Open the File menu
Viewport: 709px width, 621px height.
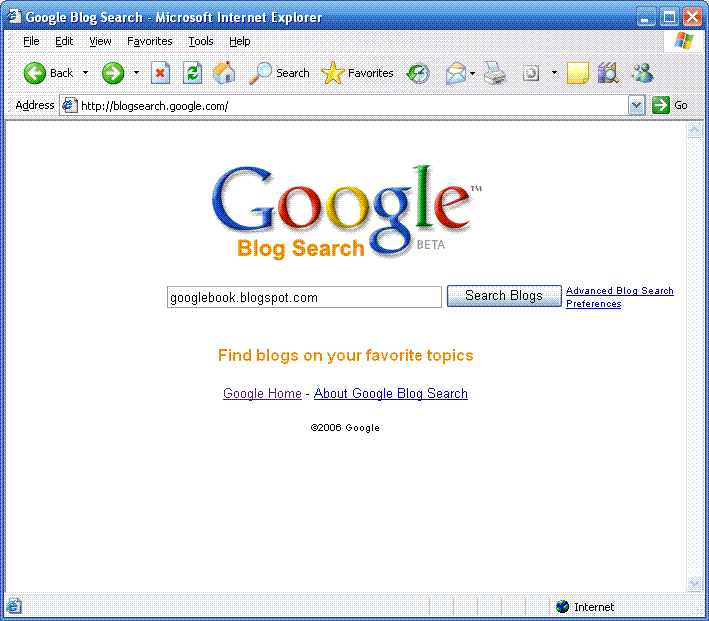click(31, 41)
